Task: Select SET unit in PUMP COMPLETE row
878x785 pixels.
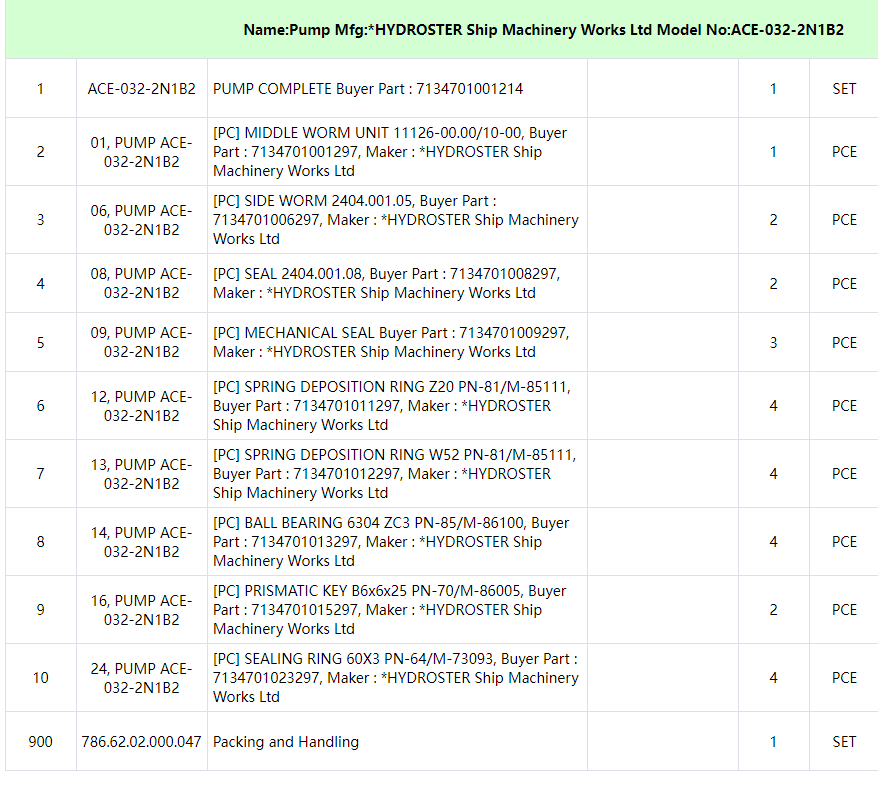Action: [844, 89]
